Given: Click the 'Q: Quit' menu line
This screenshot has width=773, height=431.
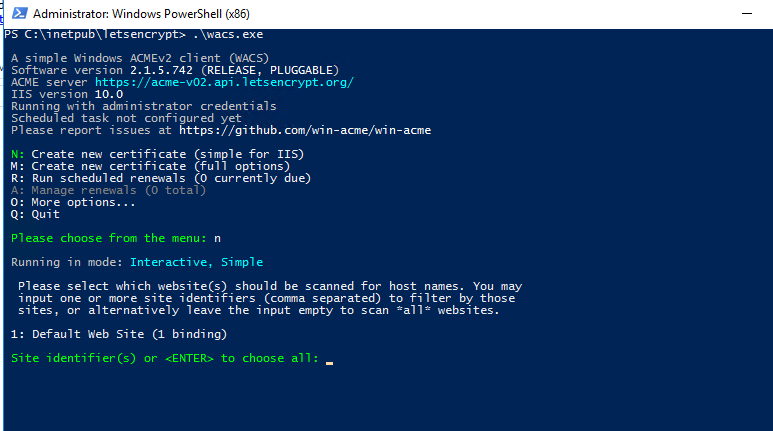Looking at the screenshot, I should (35, 214).
